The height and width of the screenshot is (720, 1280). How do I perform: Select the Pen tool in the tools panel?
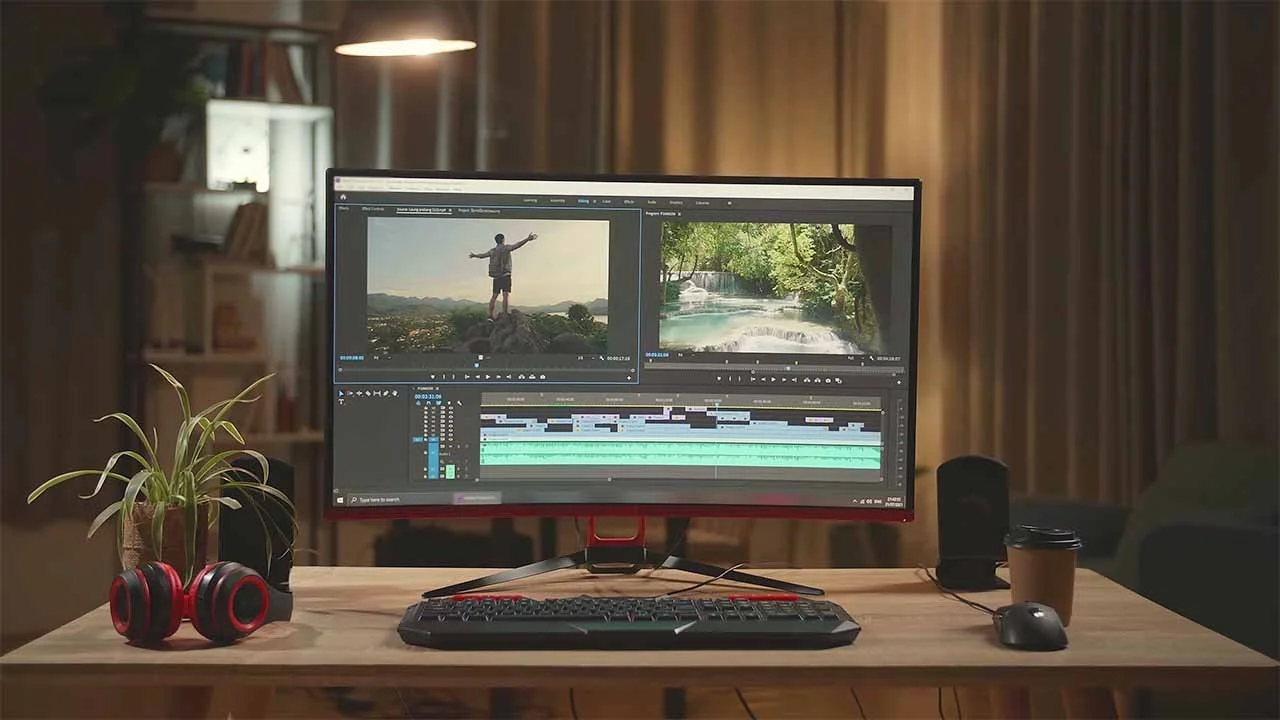(x=387, y=392)
